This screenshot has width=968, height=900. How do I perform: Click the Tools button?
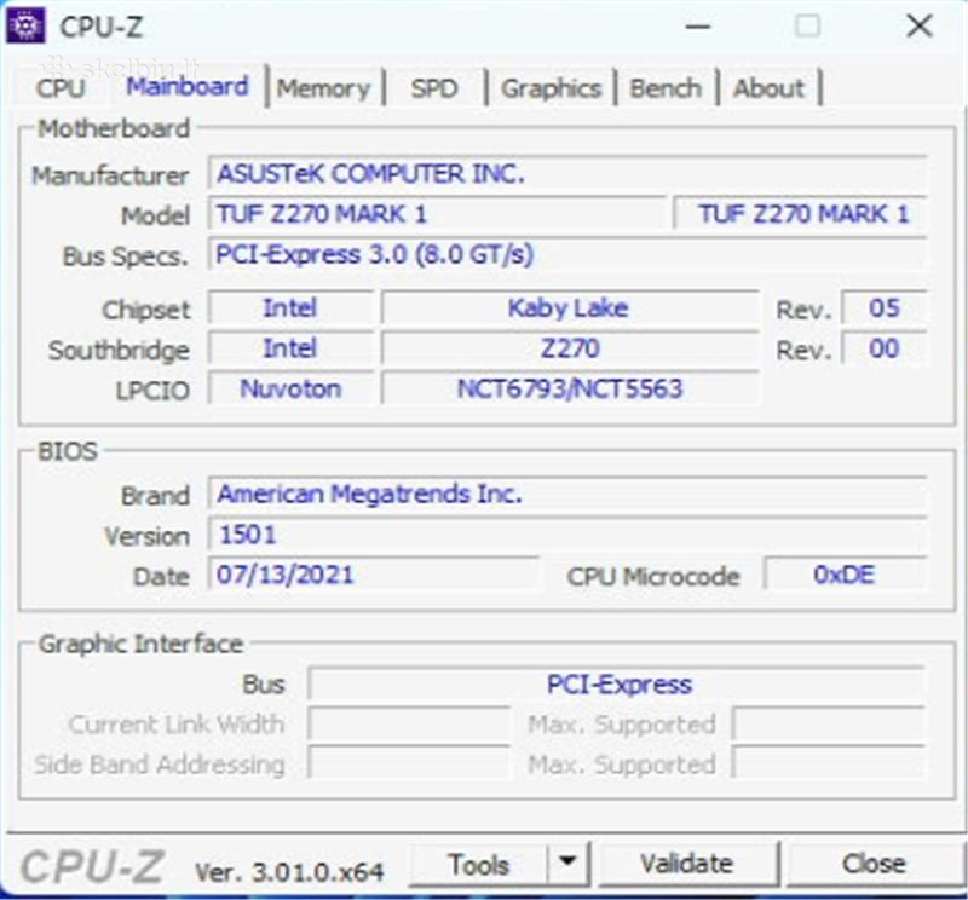(478, 864)
